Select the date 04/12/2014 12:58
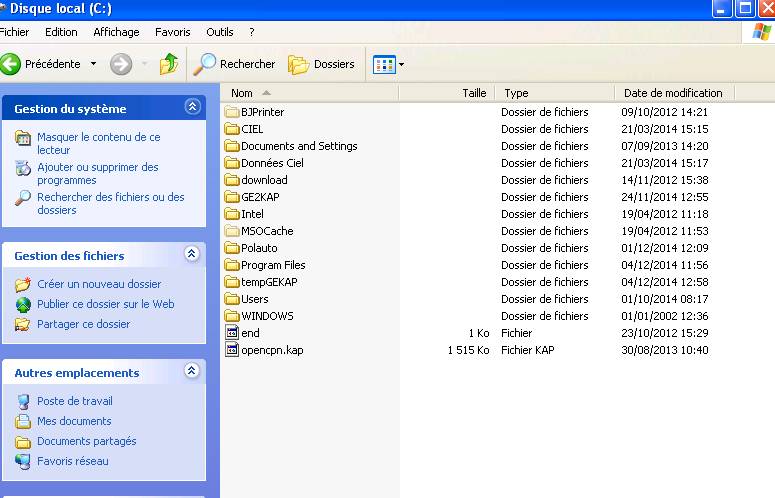The height and width of the screenshot is (498, 775). [x=665, y=282]
